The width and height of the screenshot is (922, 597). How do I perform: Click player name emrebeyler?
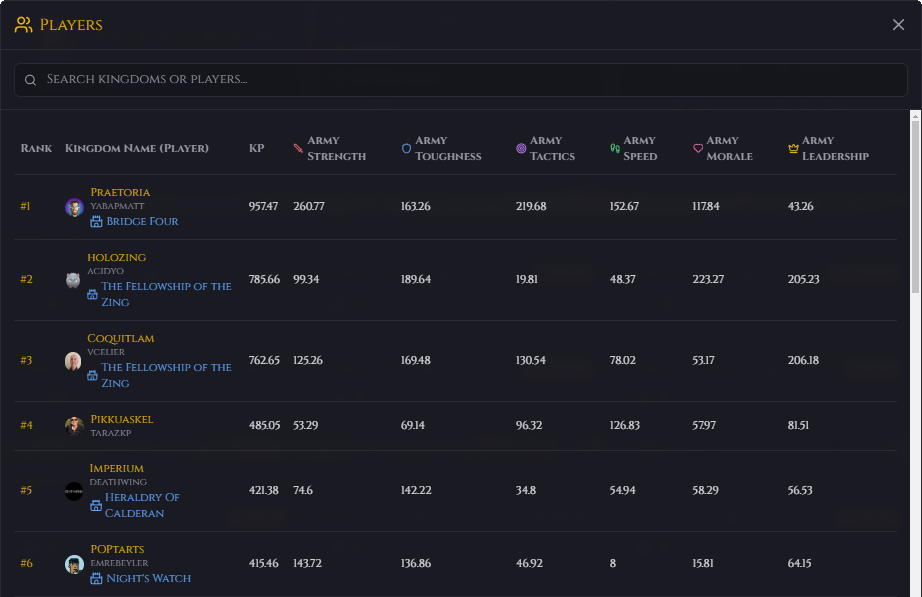[x=119, y=563]
